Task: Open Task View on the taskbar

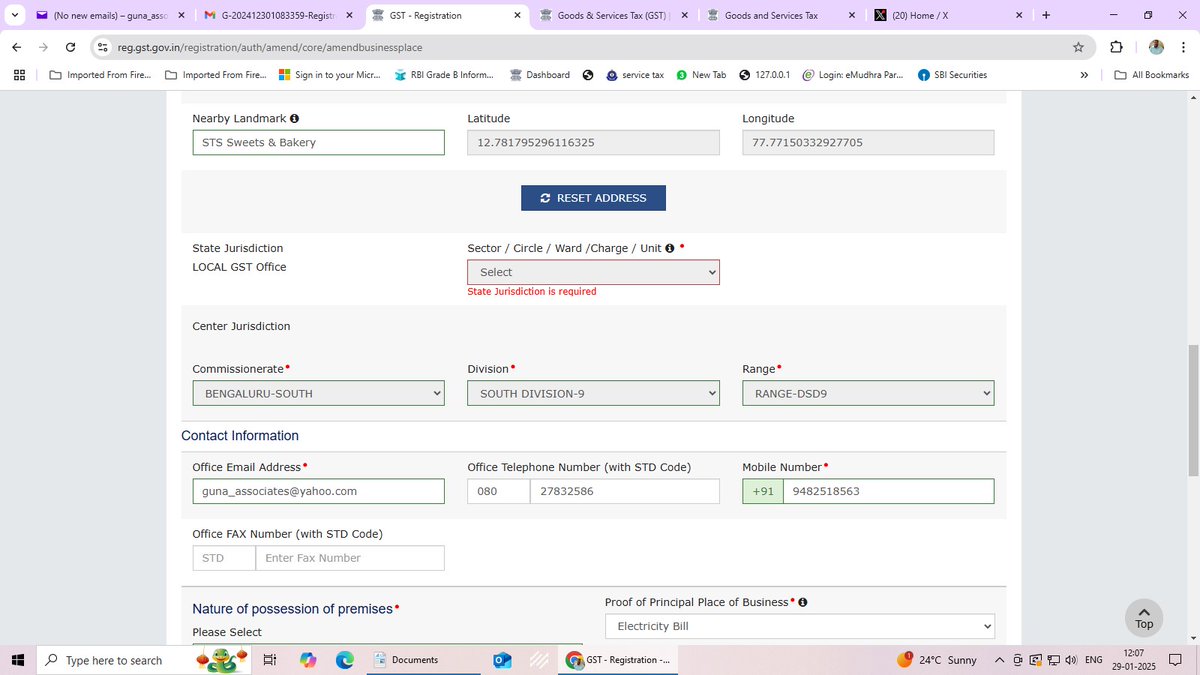Action: click(x=269, y=660)
